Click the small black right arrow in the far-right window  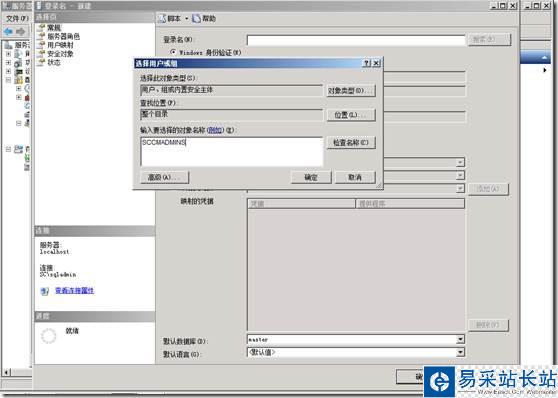coord(544,70)
